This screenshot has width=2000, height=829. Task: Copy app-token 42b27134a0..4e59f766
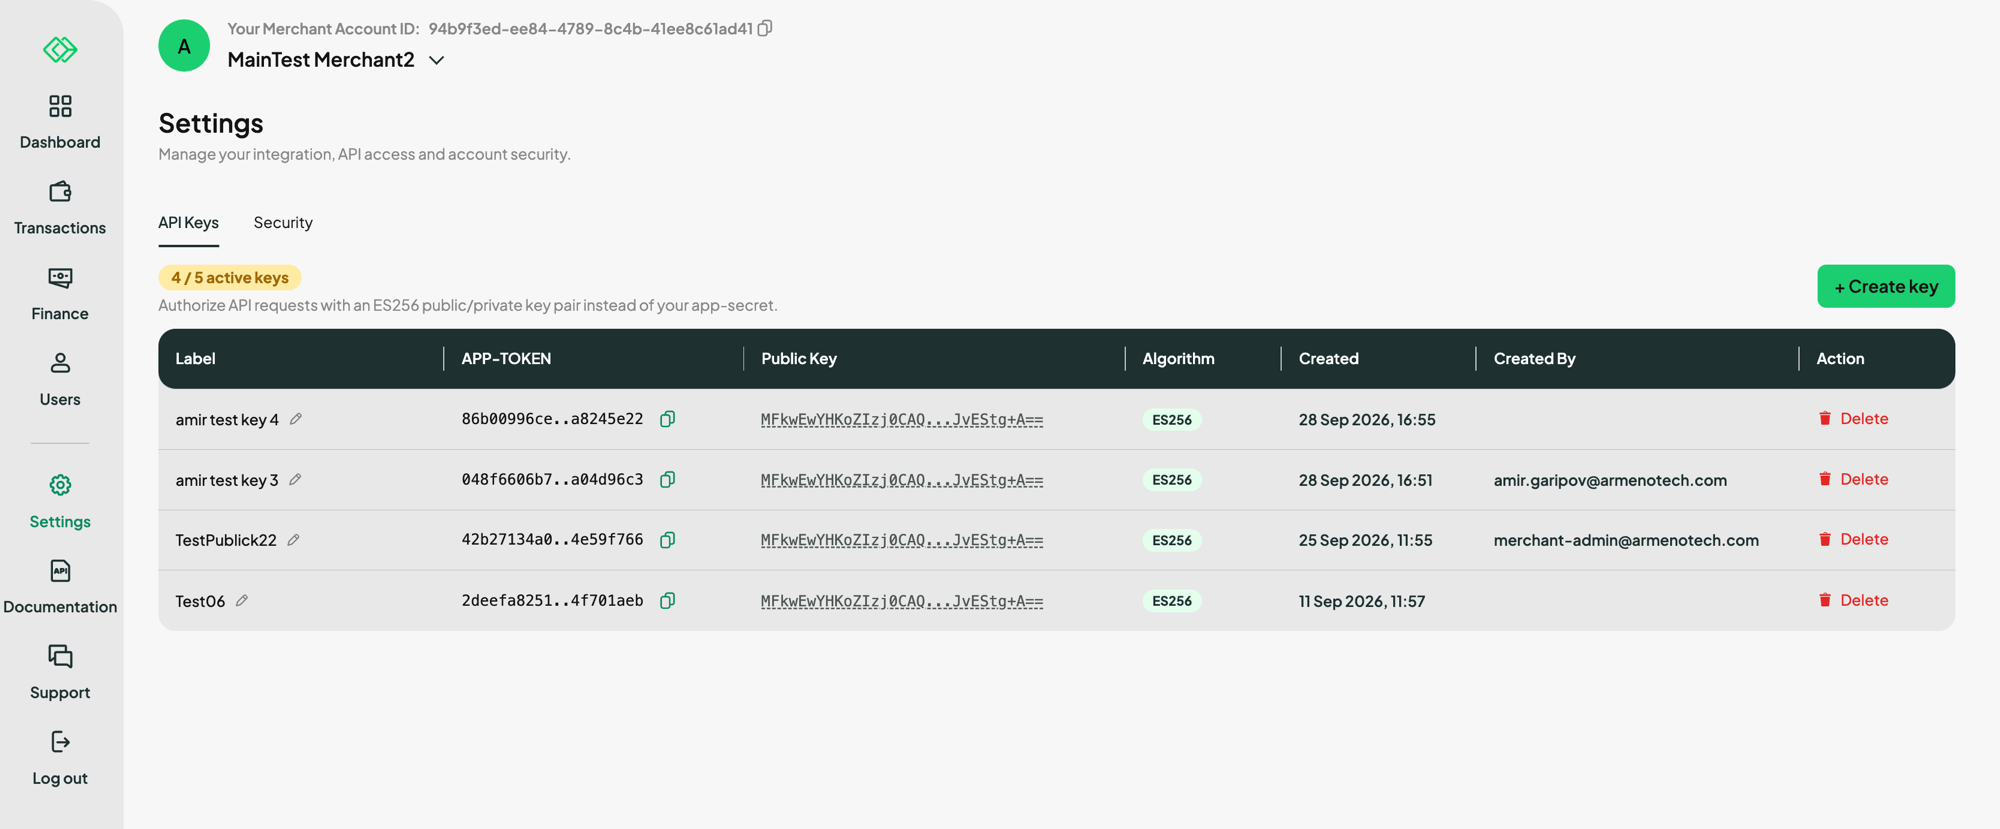[x=667, y=540]
